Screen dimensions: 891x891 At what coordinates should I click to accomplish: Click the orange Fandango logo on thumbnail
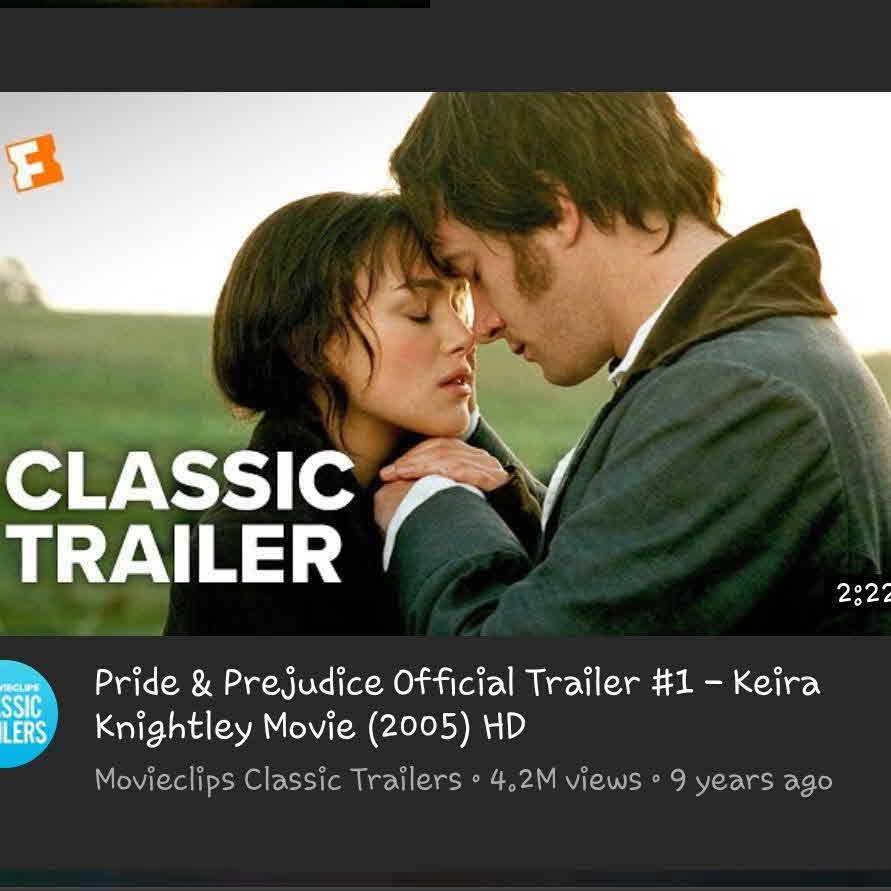[34, 162]
